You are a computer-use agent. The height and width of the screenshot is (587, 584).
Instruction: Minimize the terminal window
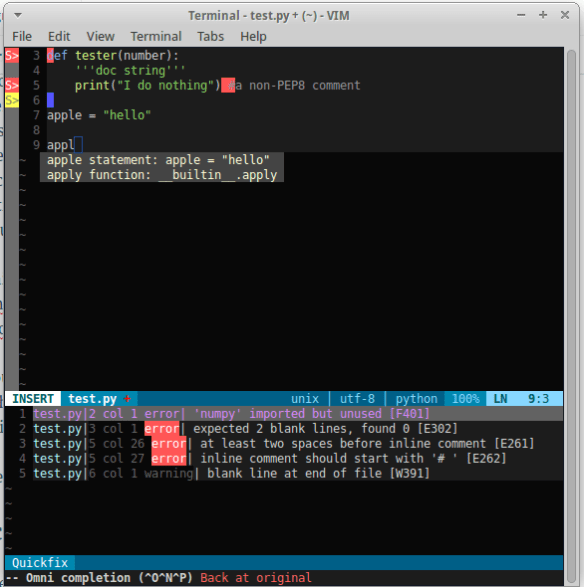click(521, 15)
